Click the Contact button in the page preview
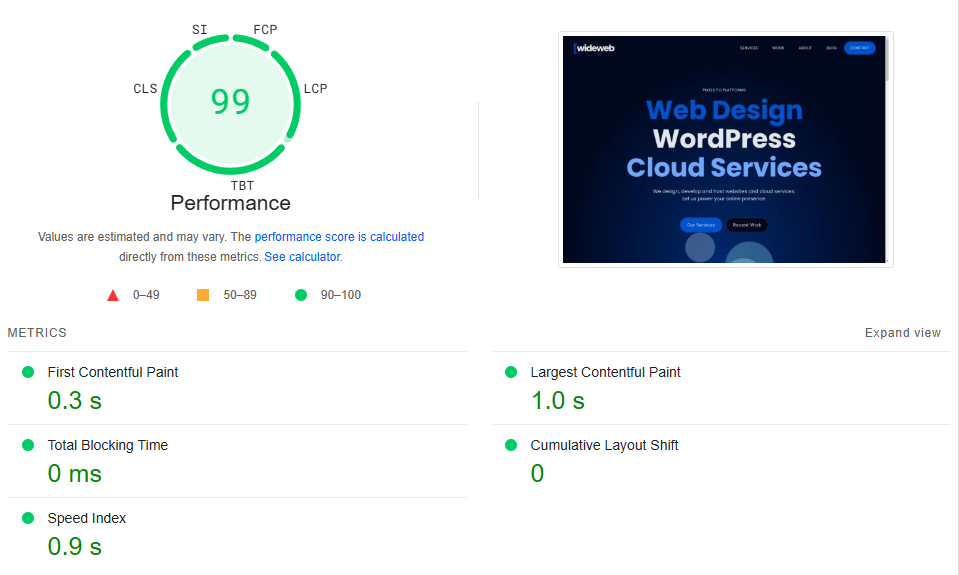 coord(859,48)
